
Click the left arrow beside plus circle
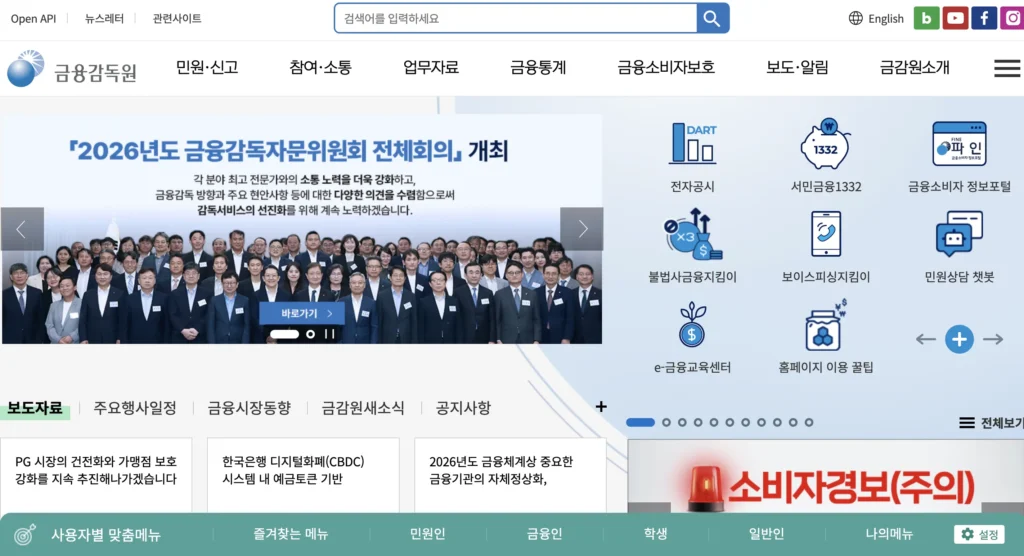(925, 339)
